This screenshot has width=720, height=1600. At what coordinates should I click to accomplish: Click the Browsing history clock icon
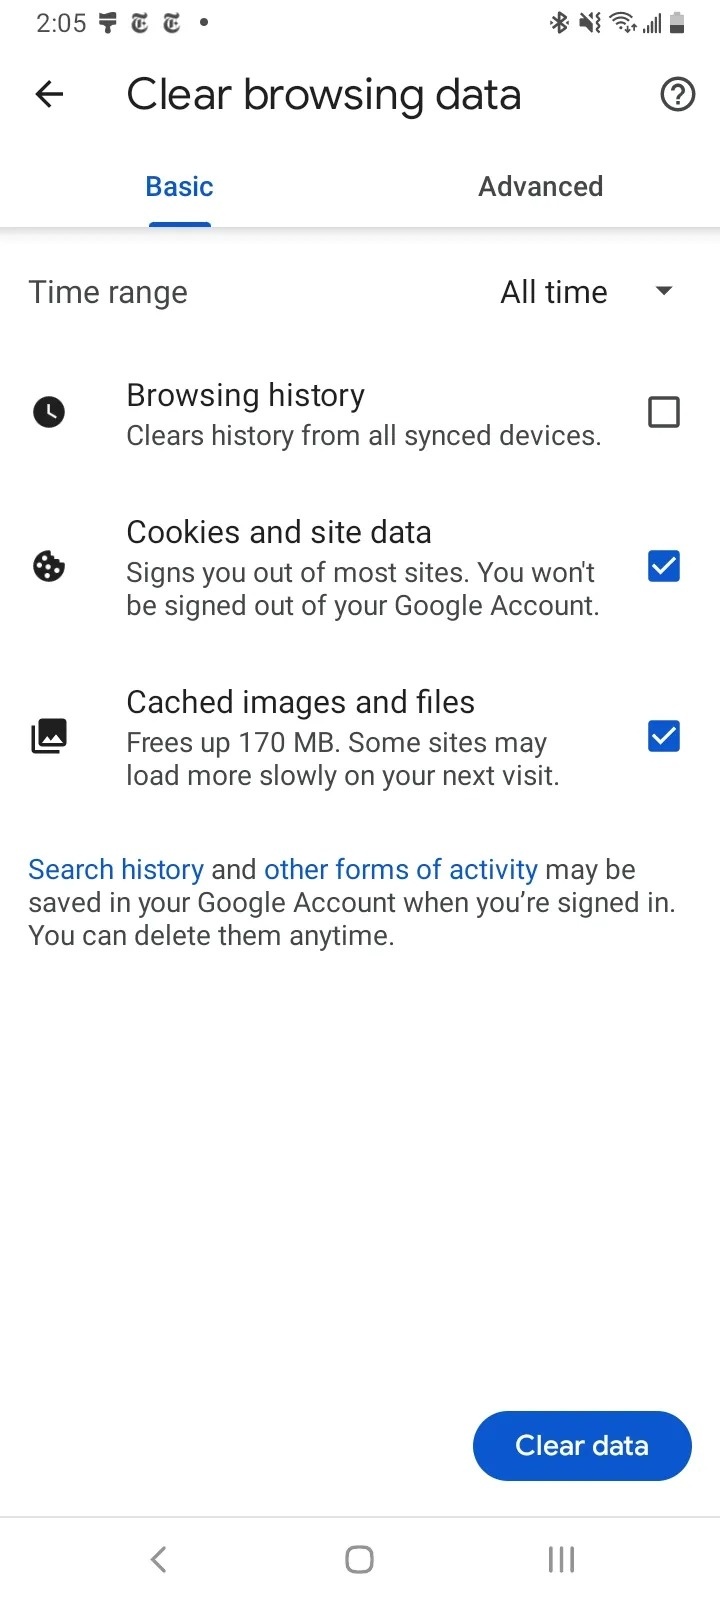(x=49, y=411)
